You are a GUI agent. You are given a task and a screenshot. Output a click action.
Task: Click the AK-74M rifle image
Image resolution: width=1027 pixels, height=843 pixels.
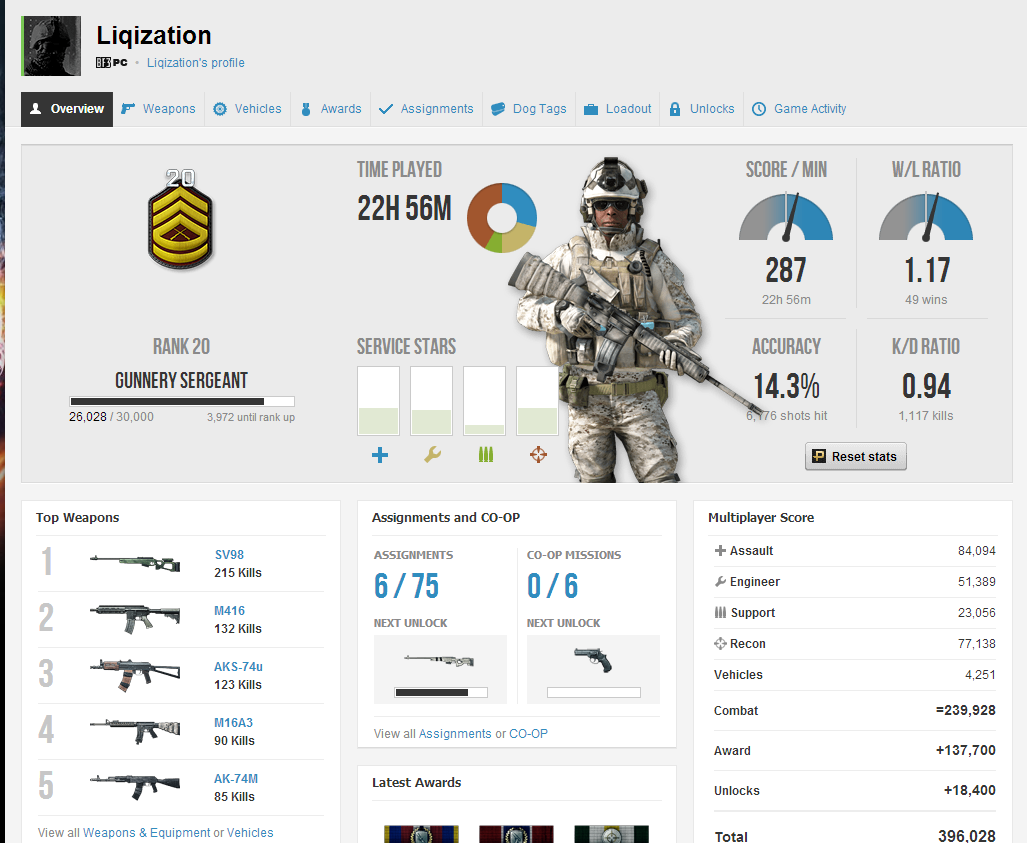click(x=135, y=787)
